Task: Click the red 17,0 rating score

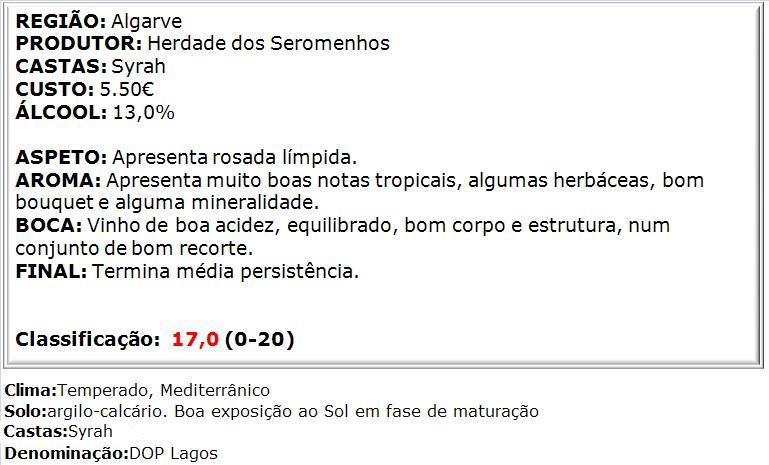Action: [195, 339]
